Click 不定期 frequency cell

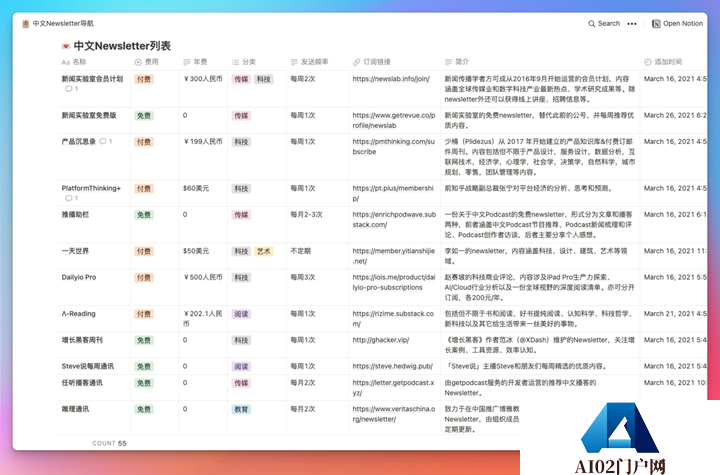(x=301, y=251)
